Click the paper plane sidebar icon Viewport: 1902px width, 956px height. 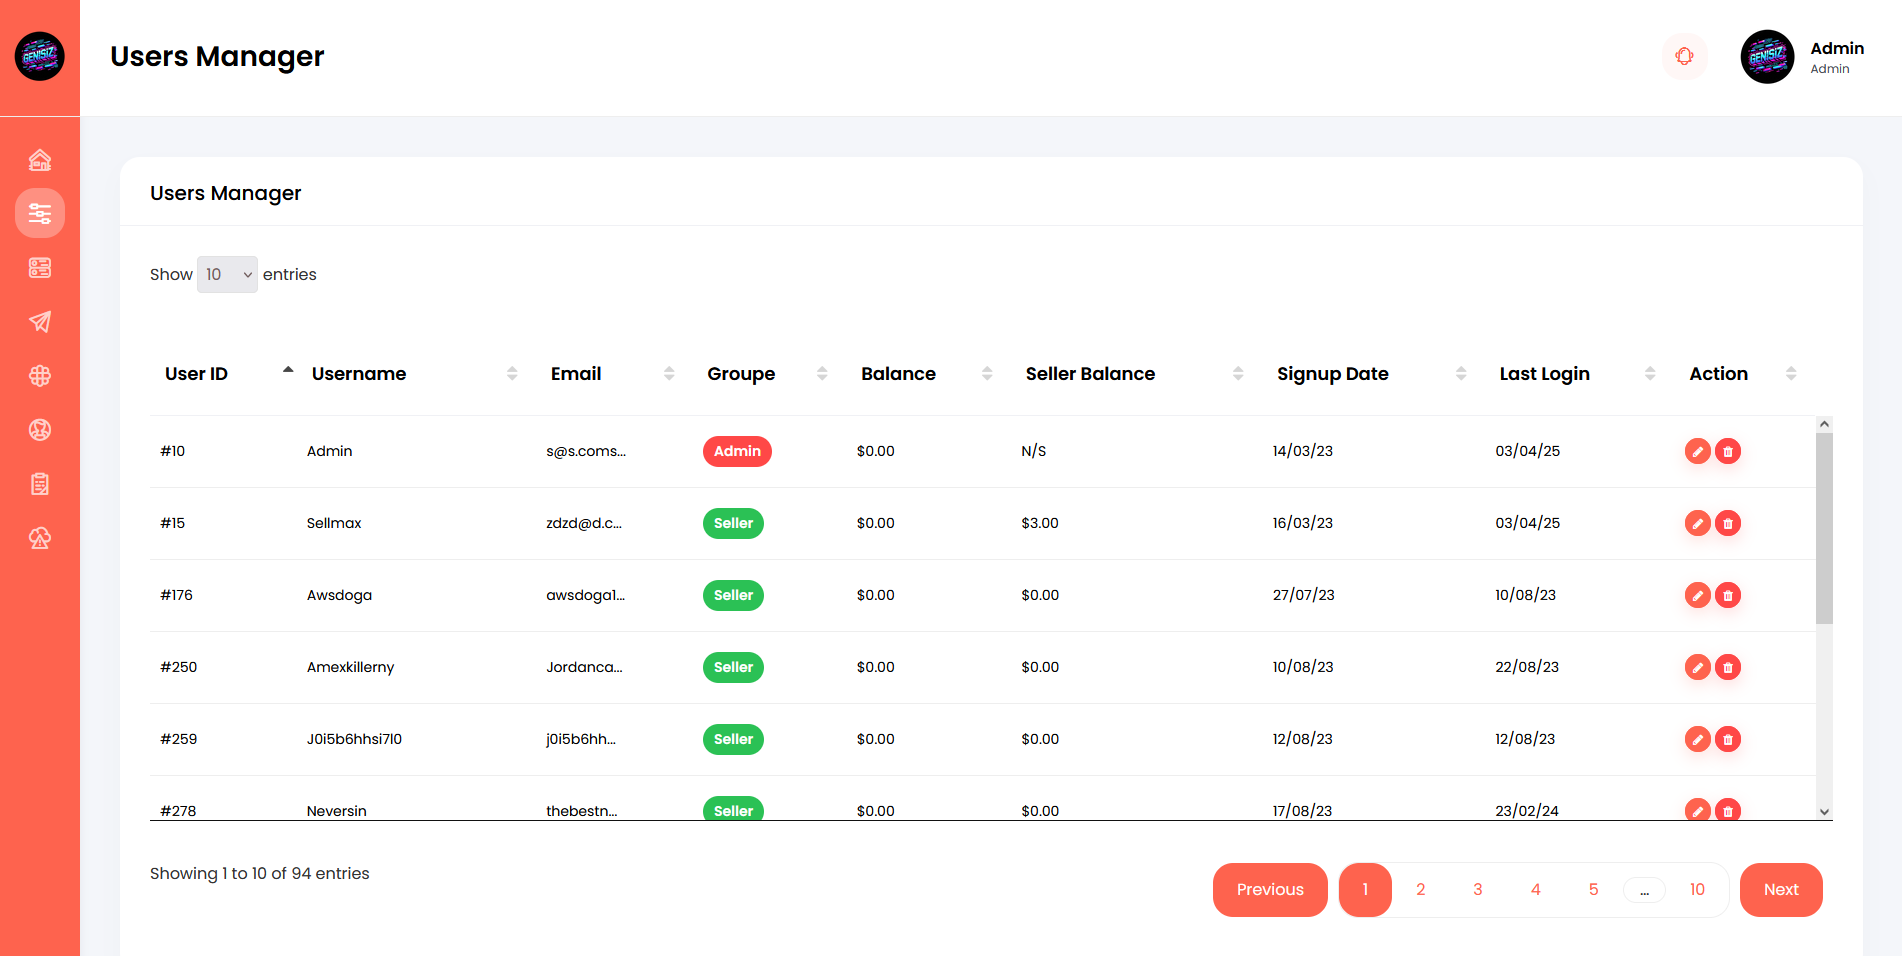point(40,322)
